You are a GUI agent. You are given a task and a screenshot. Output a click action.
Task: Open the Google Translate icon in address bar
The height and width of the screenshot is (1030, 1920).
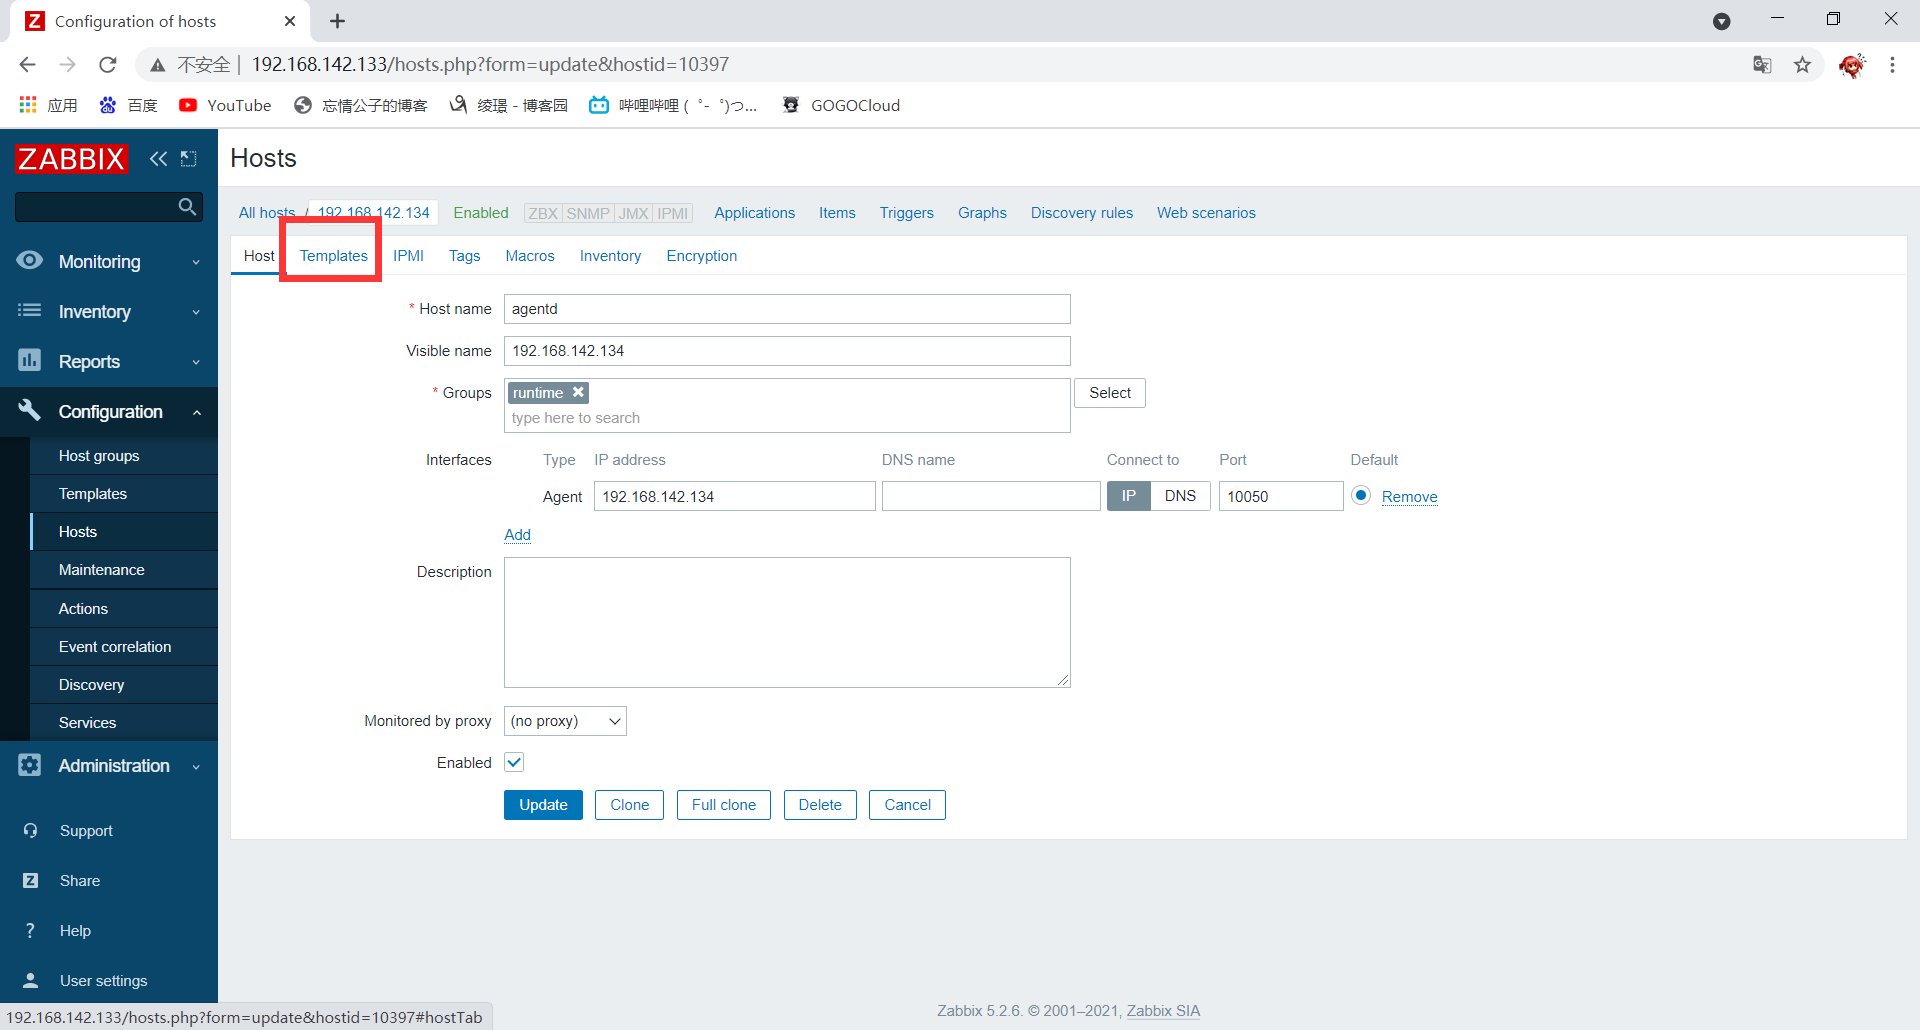1762,65
